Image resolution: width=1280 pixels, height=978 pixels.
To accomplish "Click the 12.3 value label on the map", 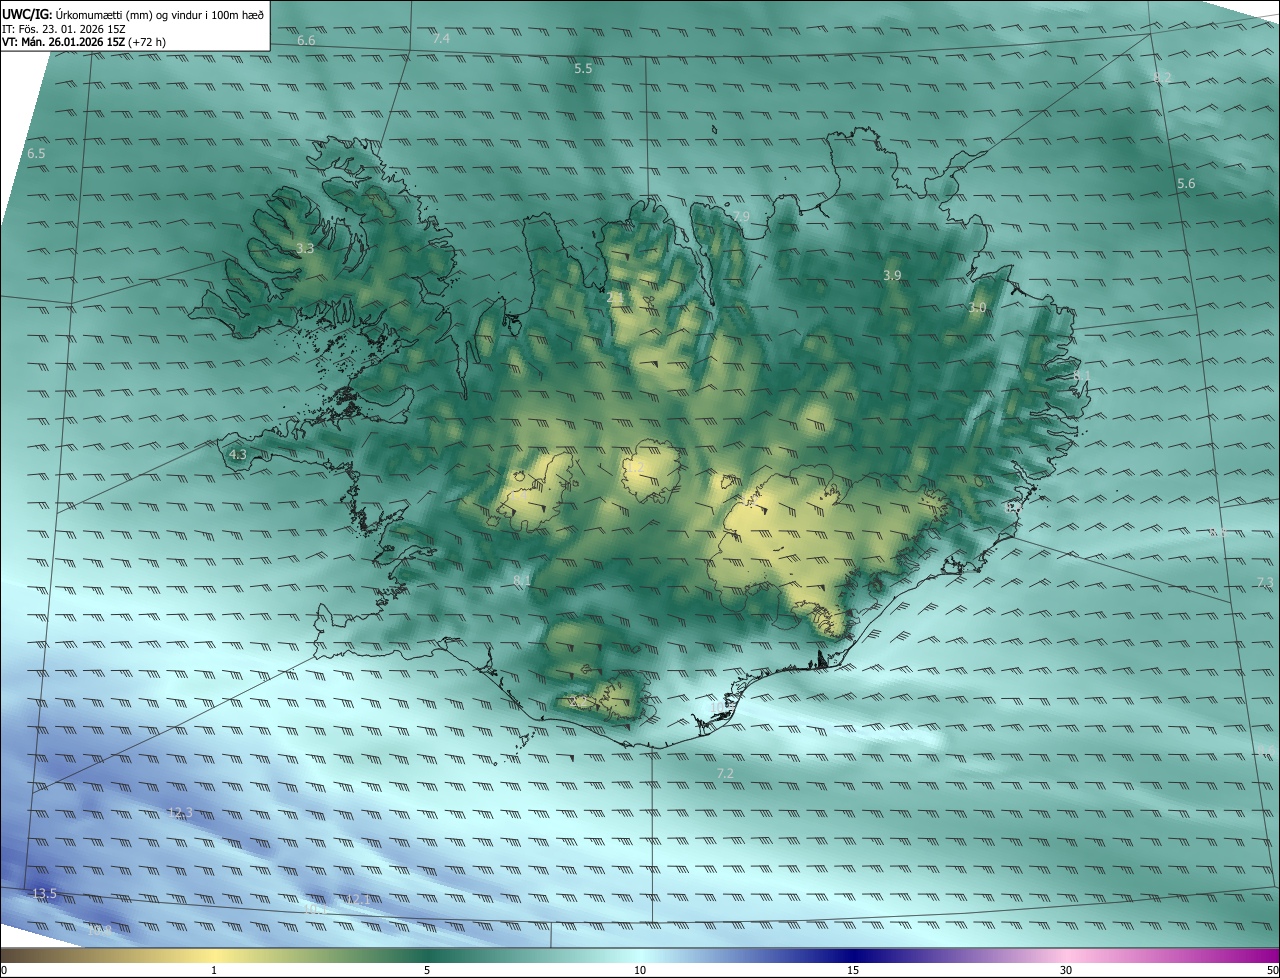I will point(180,813).
